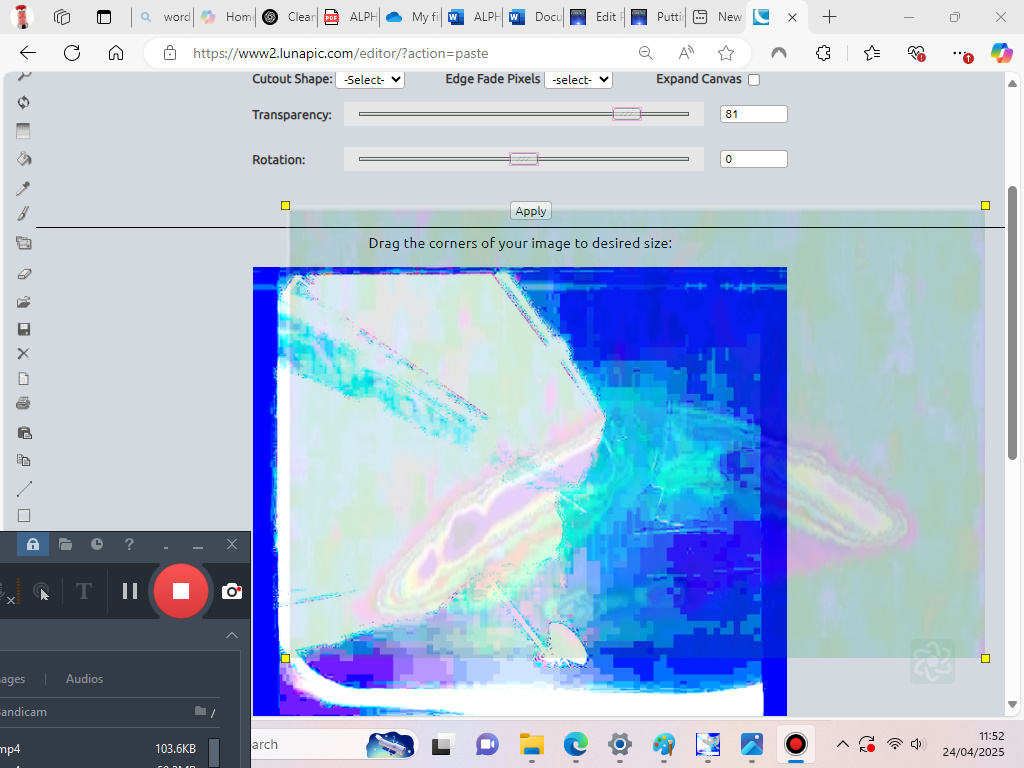
Task: Click the Rotation value input field
Action: point(753,159)
